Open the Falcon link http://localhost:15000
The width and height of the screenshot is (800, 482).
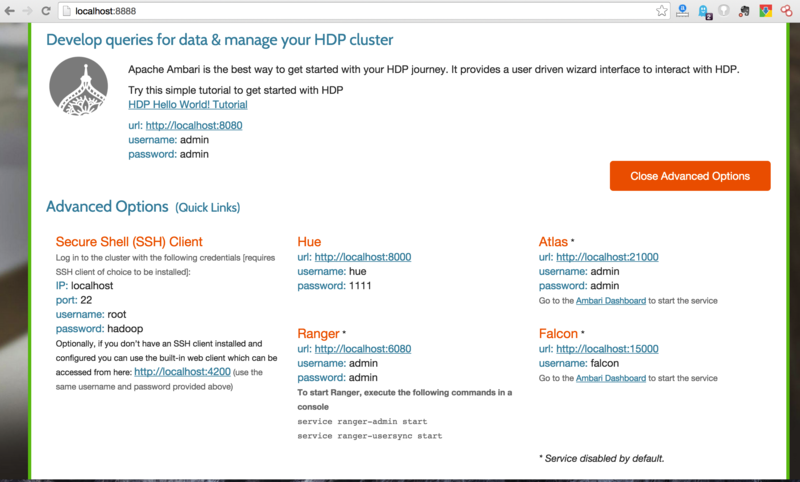pos(607,349)
